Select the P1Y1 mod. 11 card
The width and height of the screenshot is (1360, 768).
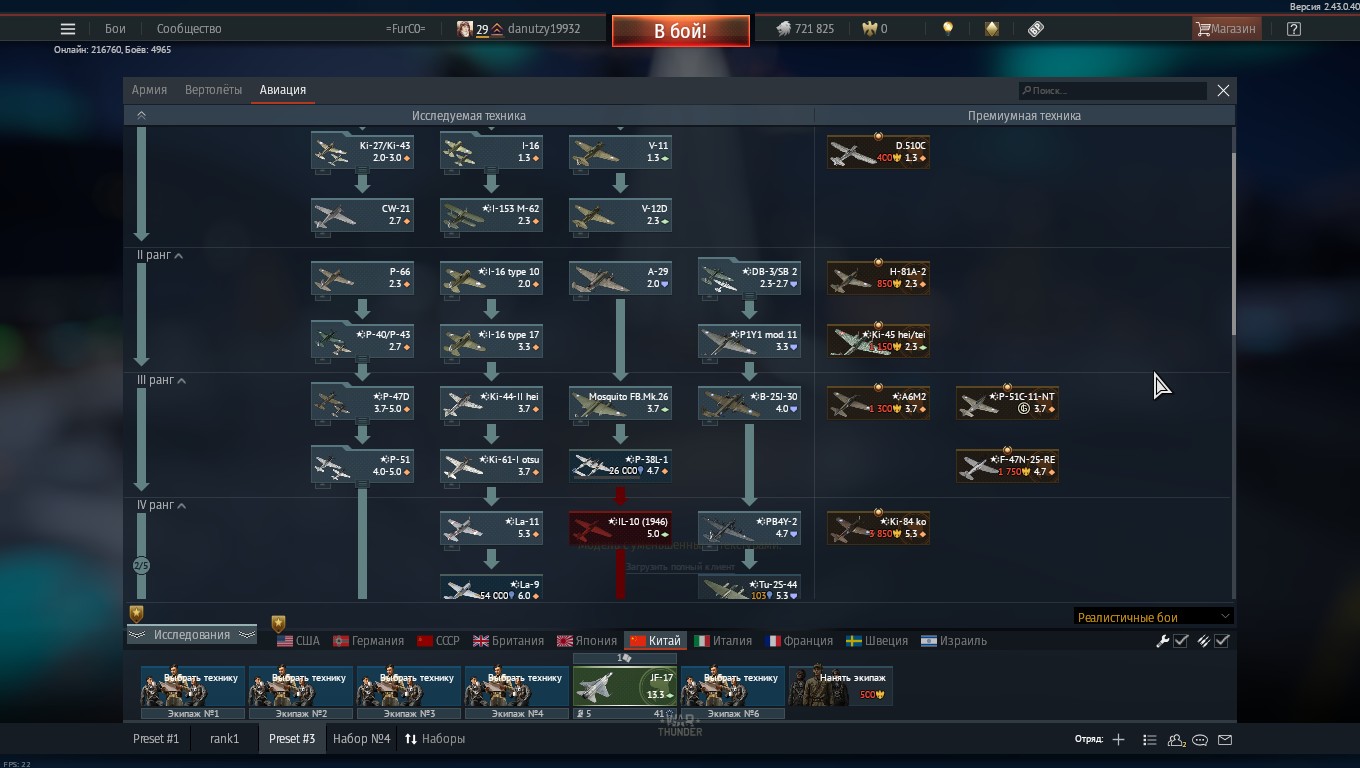(749, 341)
